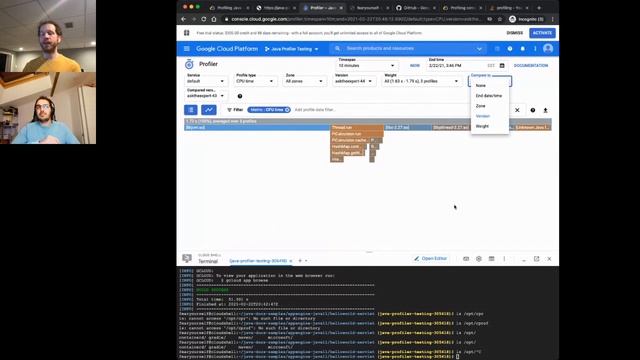Viewport: 640px width, 360px height.
Task: Remove the Metric: CPU time filter chip
Action: tap(287, 110)
